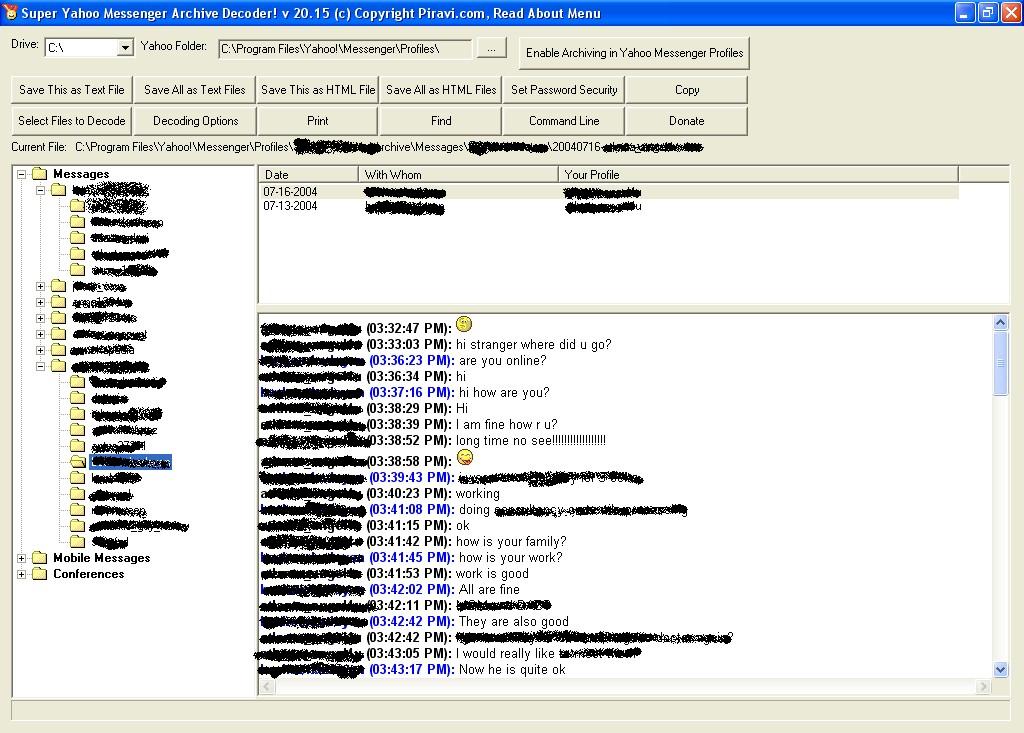Click message 'I am fine how r u?'
Viewport: 1024px width, 733px height.
pos(507,425)
